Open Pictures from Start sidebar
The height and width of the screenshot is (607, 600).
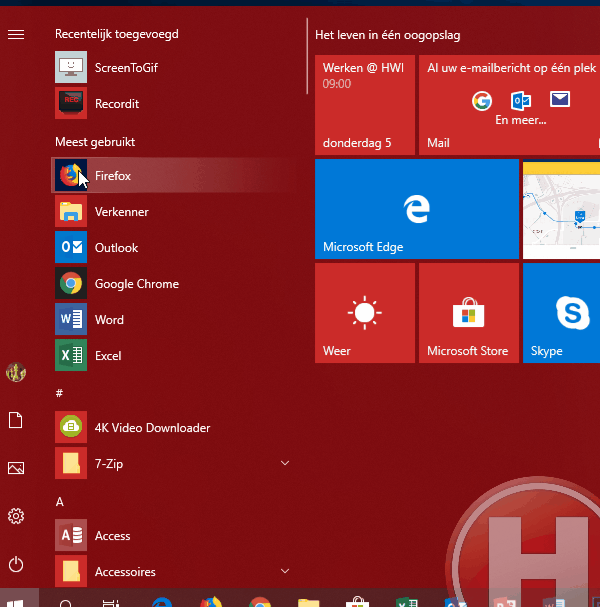pyautogui.click(x=16, y=468)
